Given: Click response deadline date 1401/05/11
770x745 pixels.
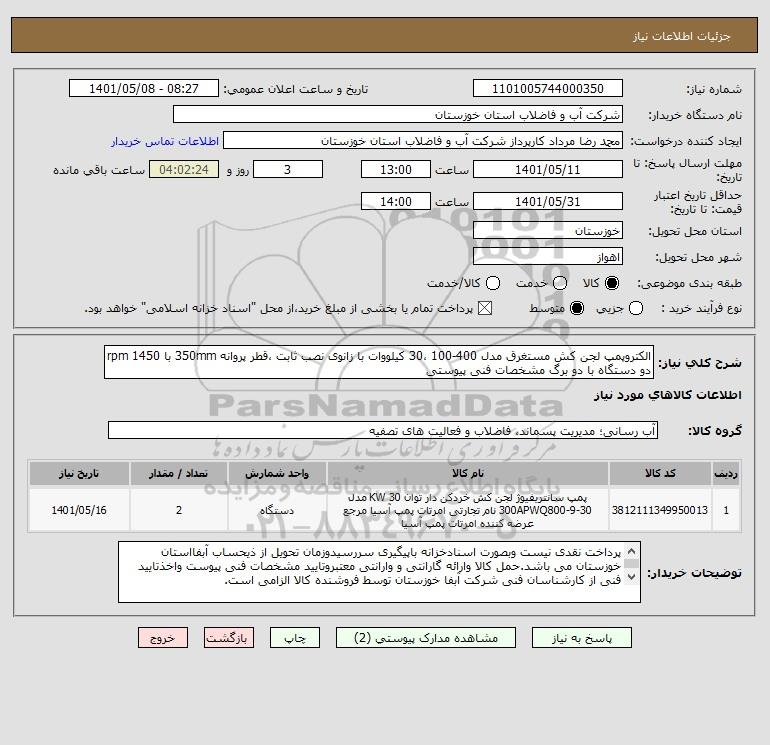Looking at the screenshot, I should coord(548,169).
